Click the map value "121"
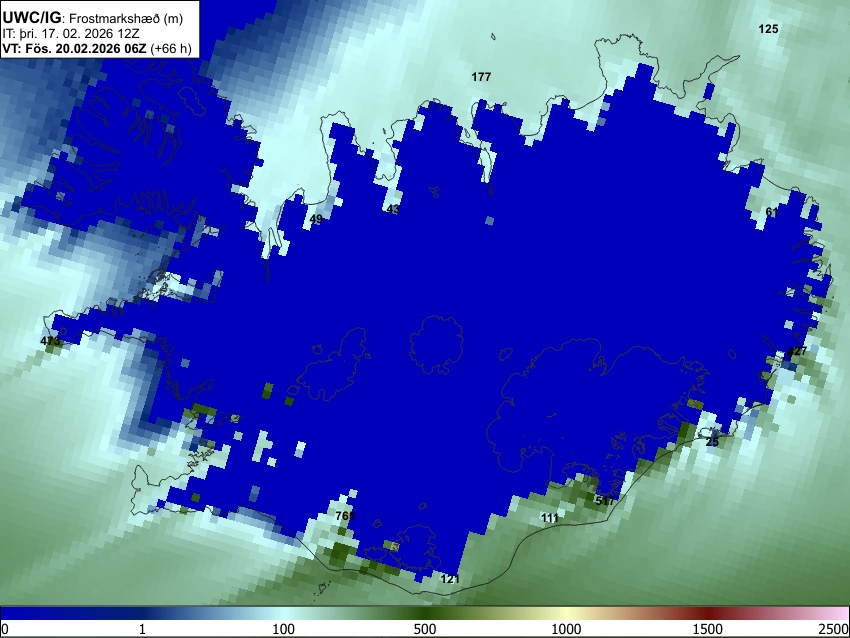 [x=450, y=579]
